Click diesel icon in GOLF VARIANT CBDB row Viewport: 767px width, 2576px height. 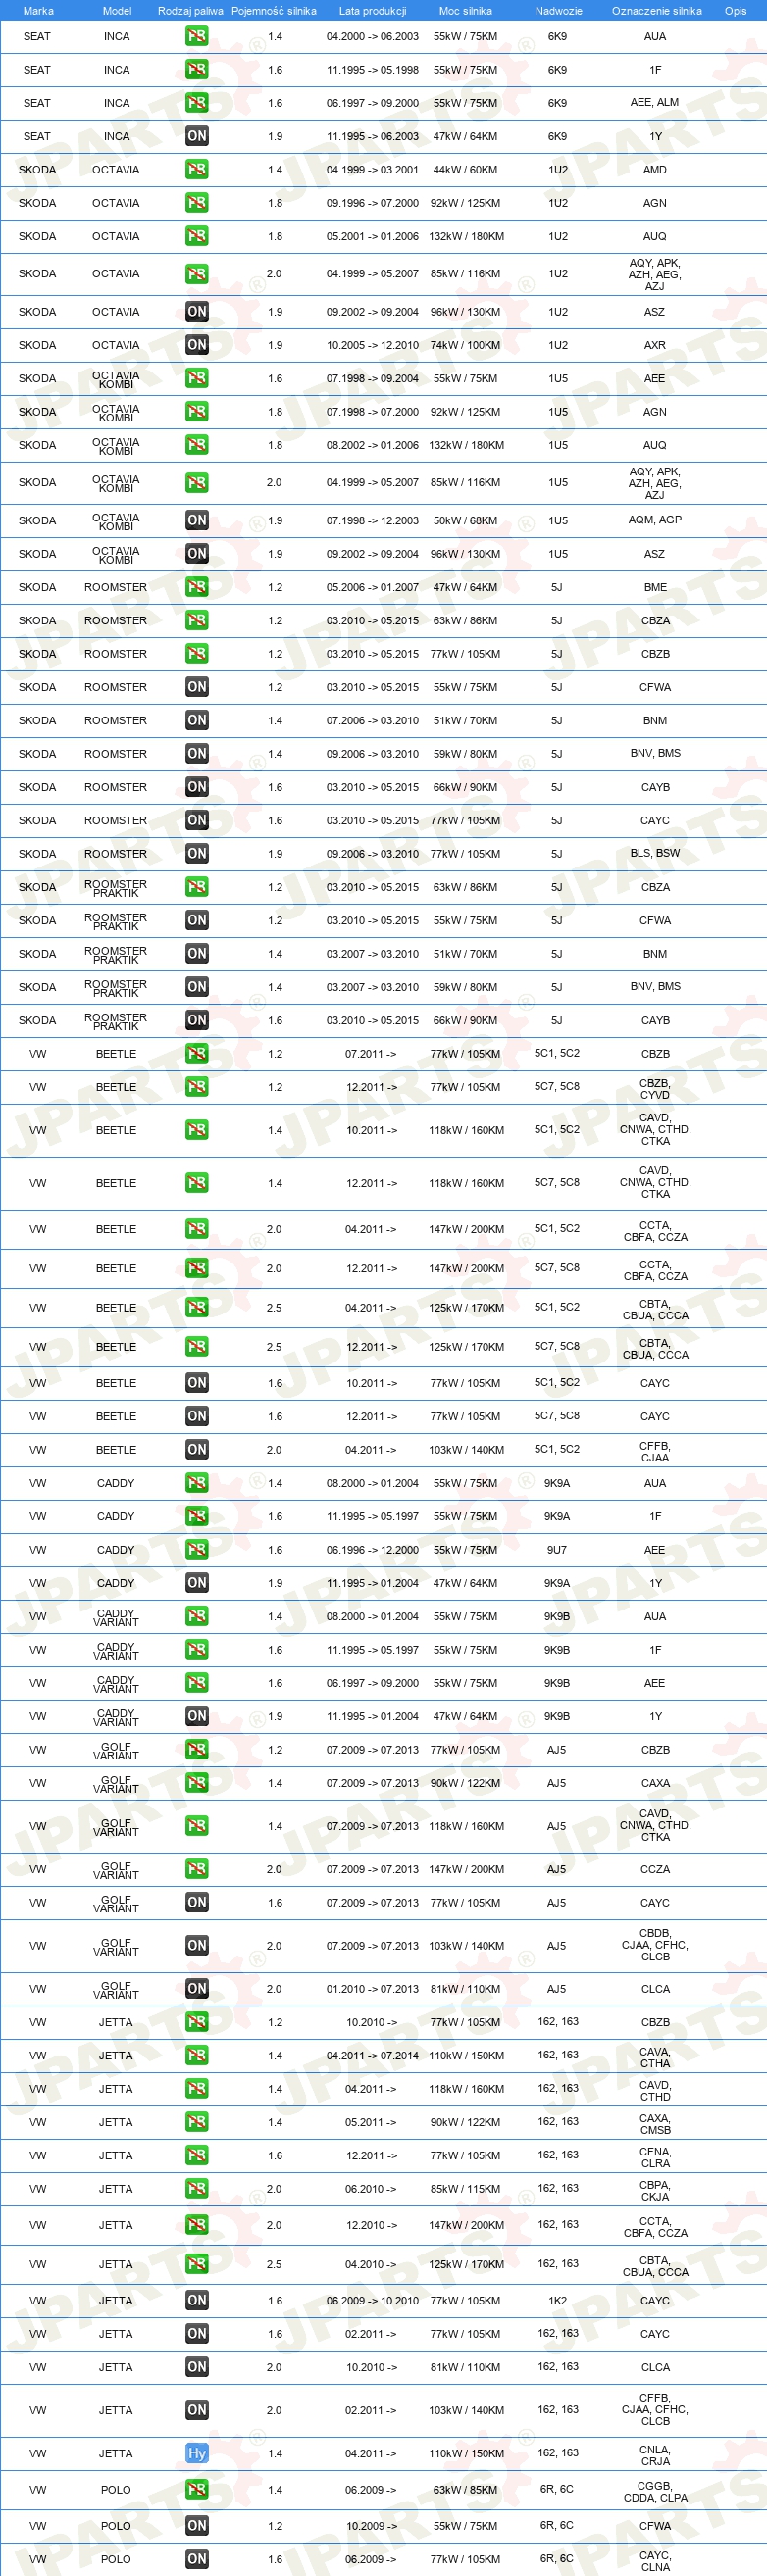(197, 1946)
